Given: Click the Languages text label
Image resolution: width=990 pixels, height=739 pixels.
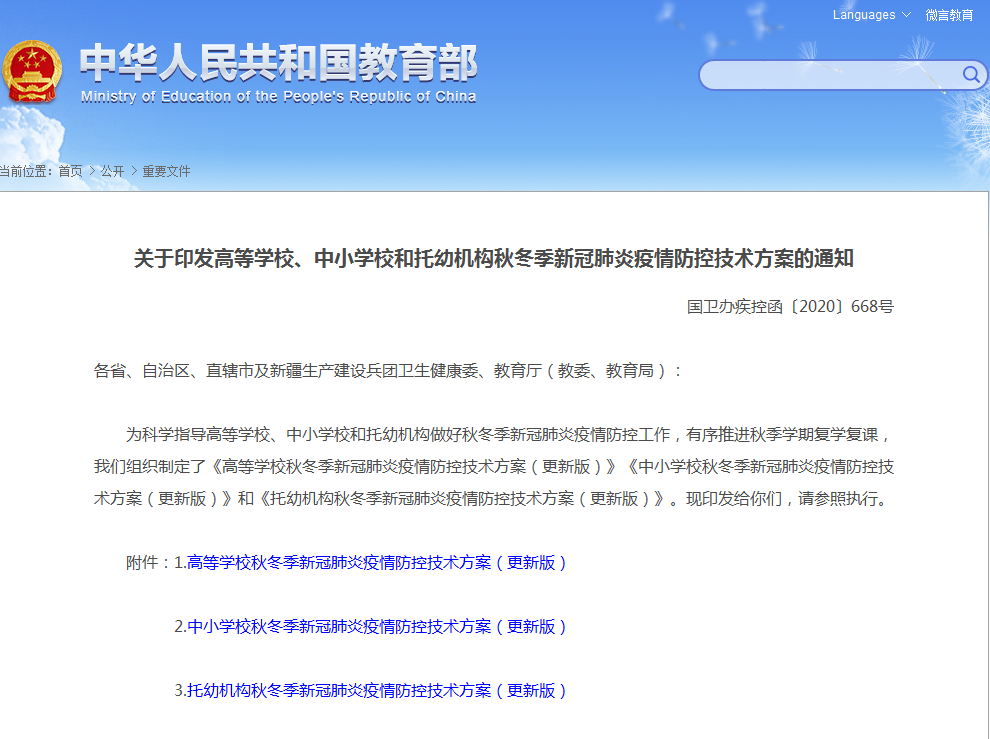Looking at the screenshot, I should pos(866,15).
